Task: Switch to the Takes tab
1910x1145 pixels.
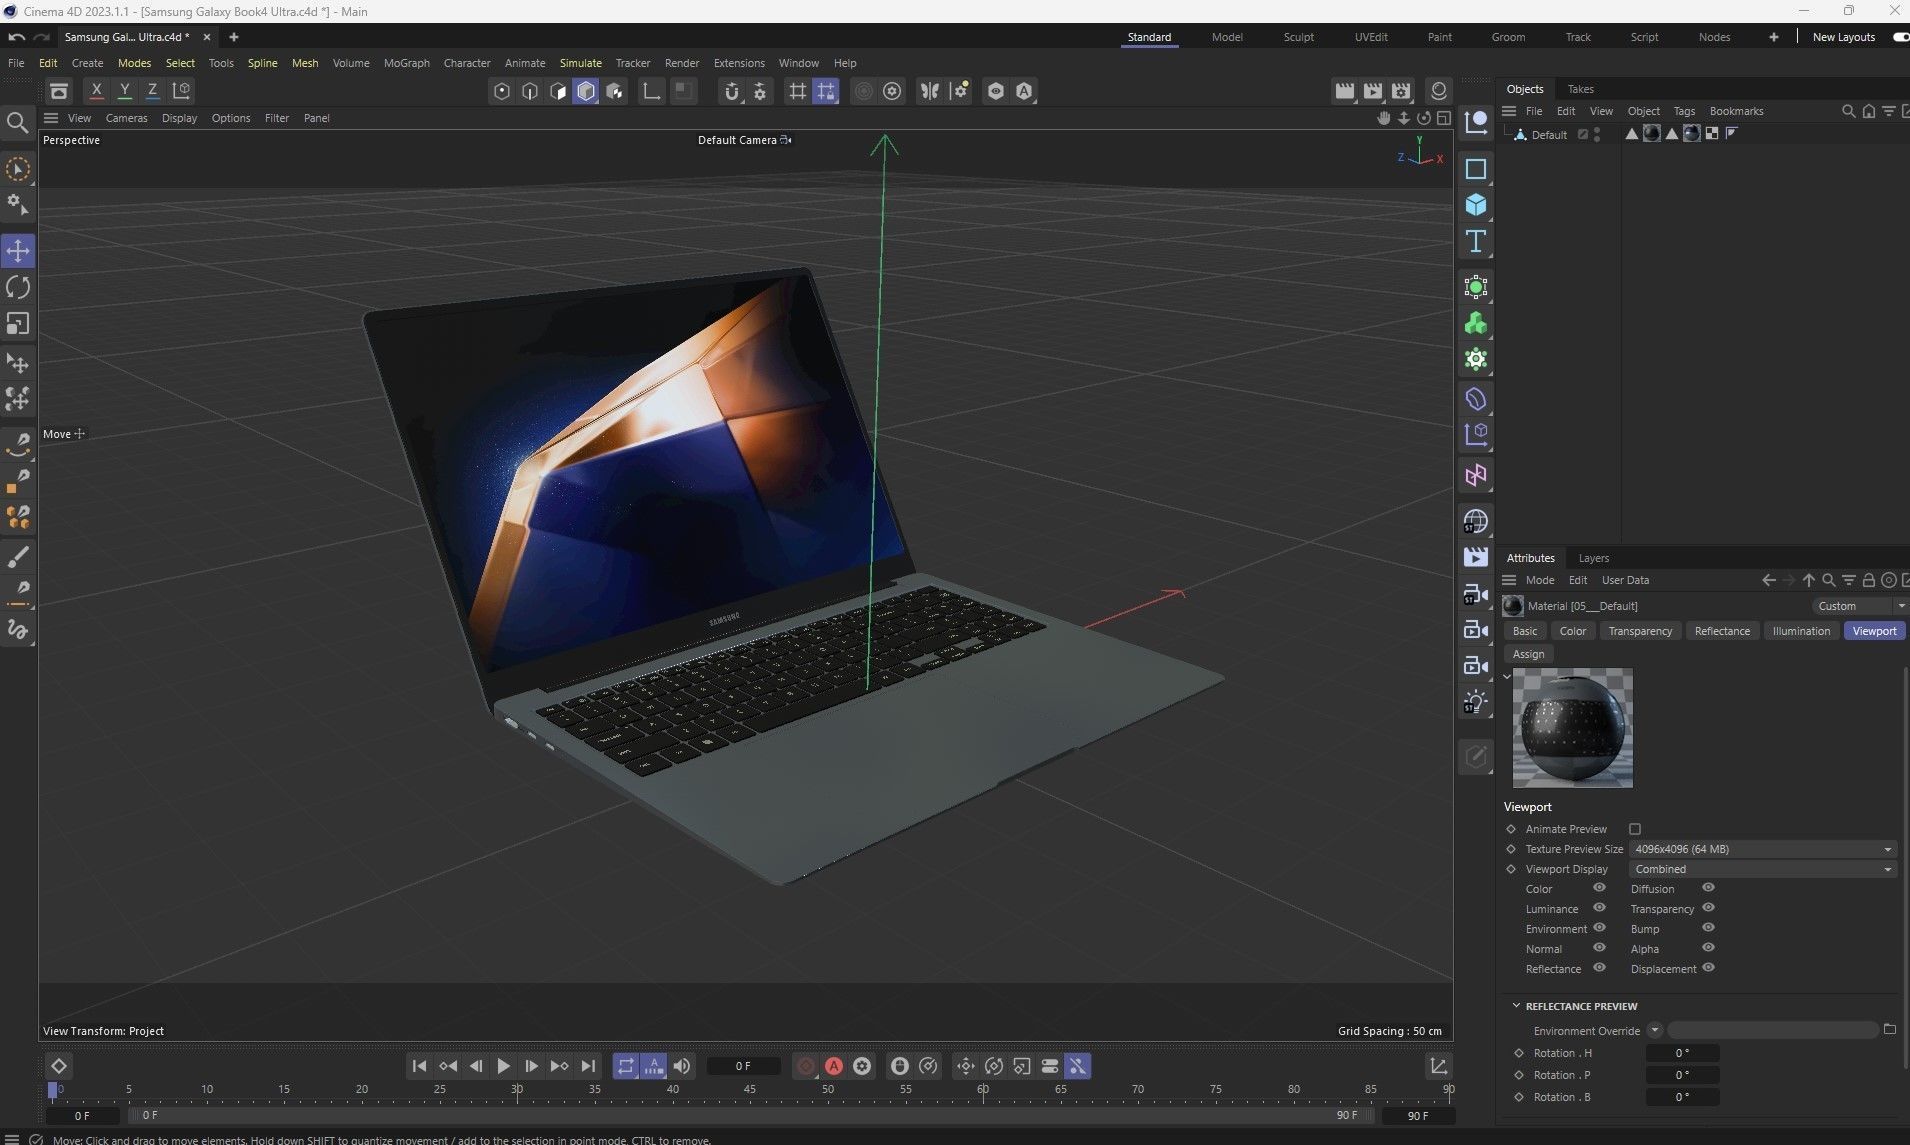Action: [1580, 89]
